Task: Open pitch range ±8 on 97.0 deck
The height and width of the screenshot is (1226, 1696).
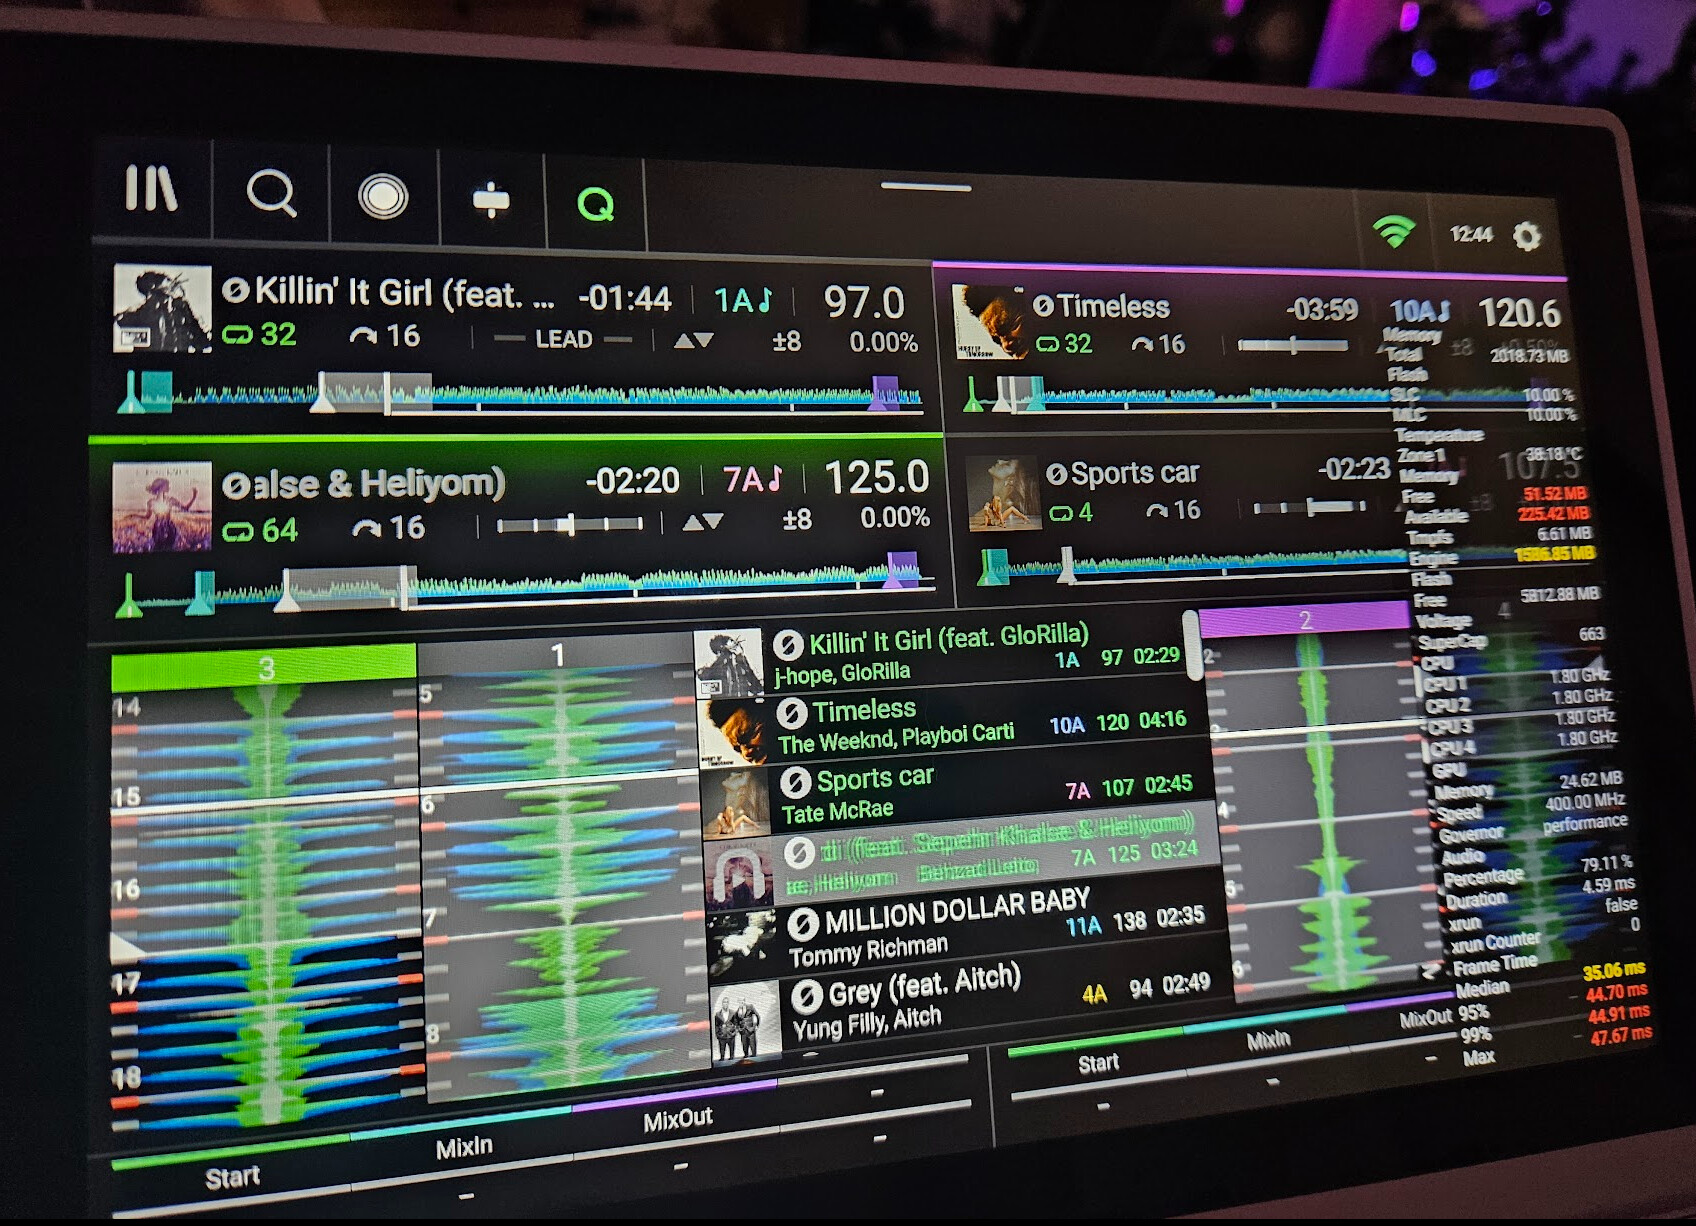Action: (x=786, y=342)
